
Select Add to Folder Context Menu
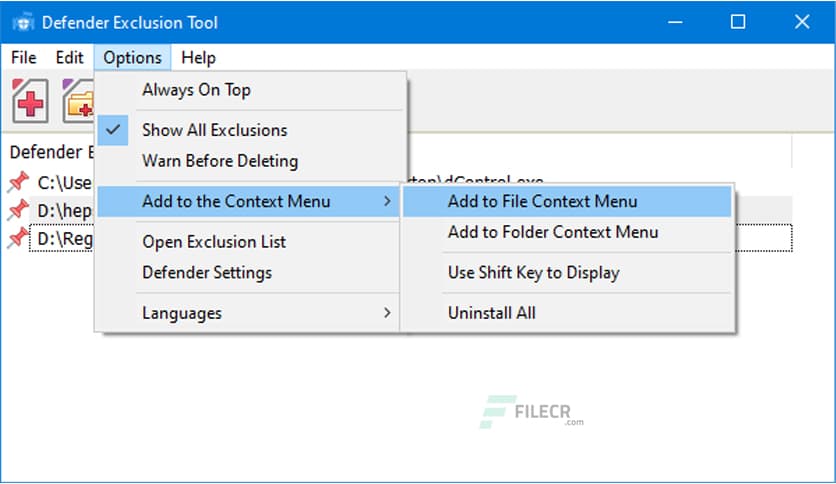click(567, 232)
